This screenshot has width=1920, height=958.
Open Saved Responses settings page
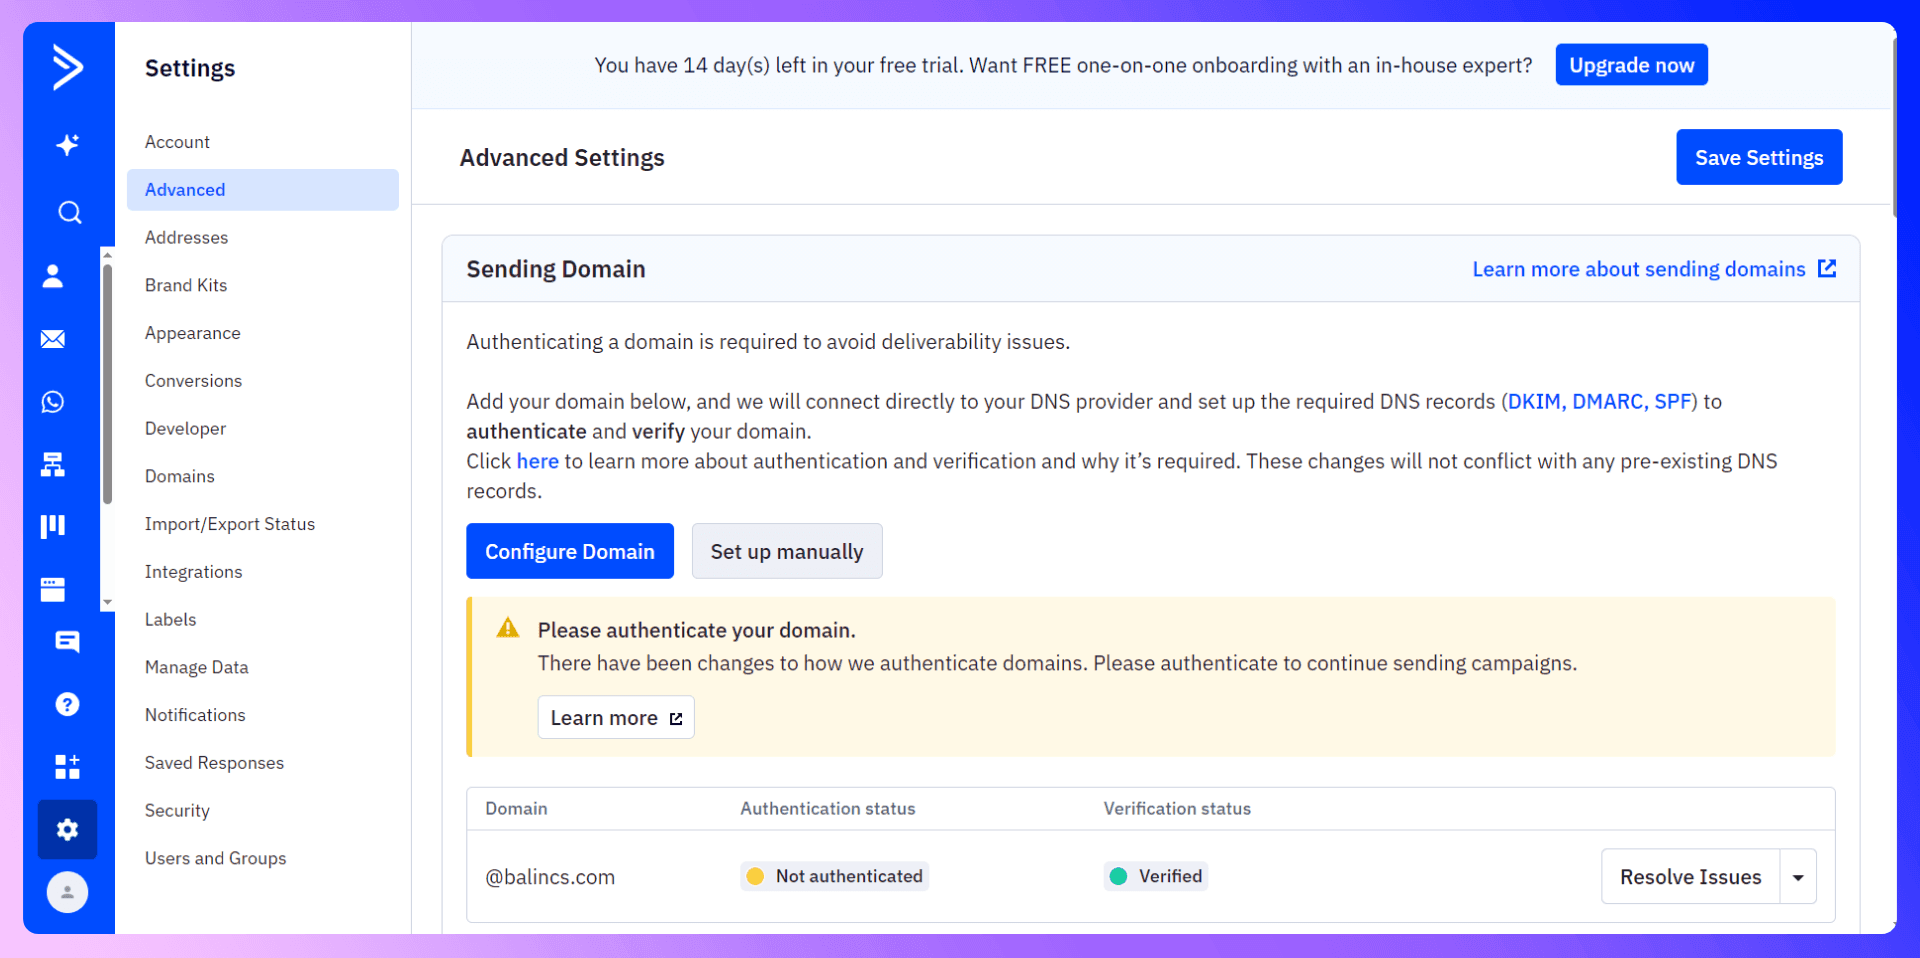coord(214,763)
